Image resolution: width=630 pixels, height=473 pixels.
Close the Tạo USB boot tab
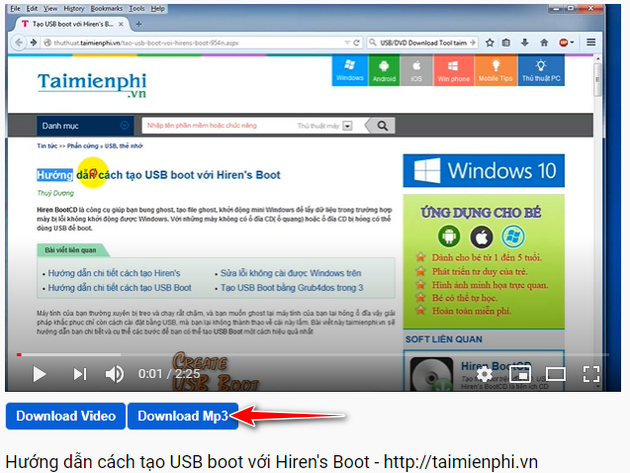pos(121,24)
